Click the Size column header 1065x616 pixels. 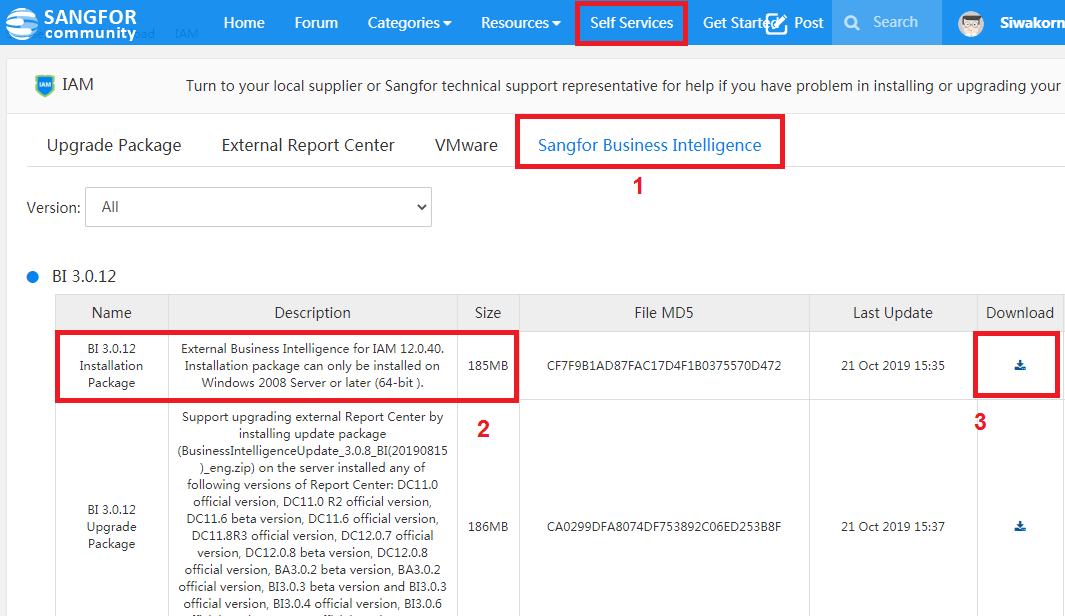(488, 312)
